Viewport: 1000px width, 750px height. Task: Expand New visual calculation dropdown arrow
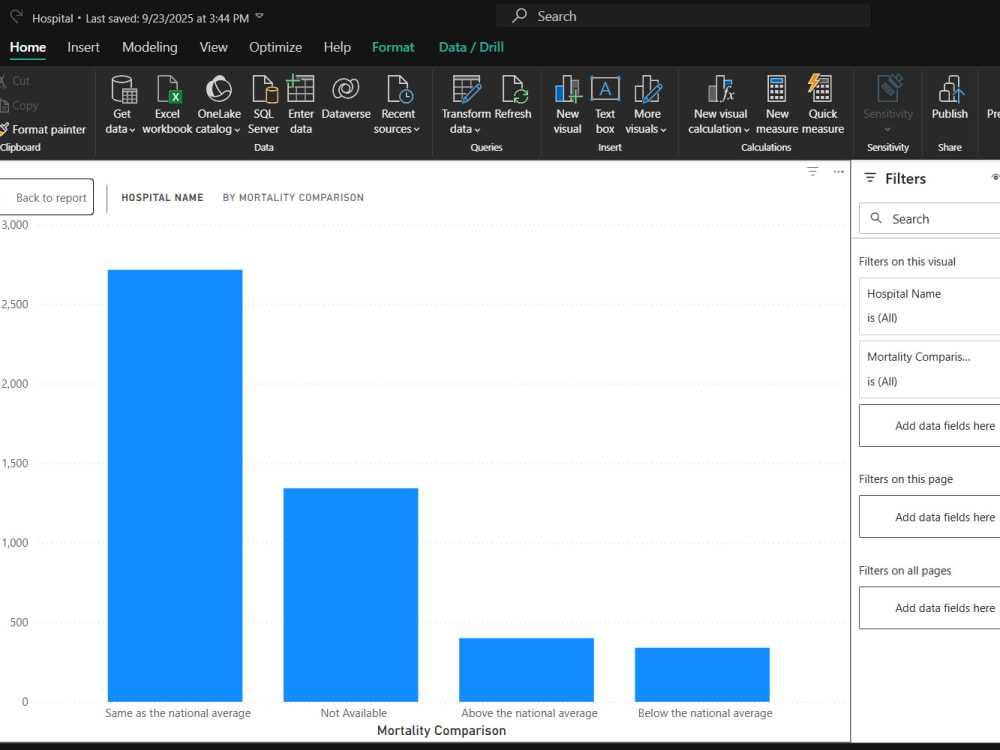point(746,129)
